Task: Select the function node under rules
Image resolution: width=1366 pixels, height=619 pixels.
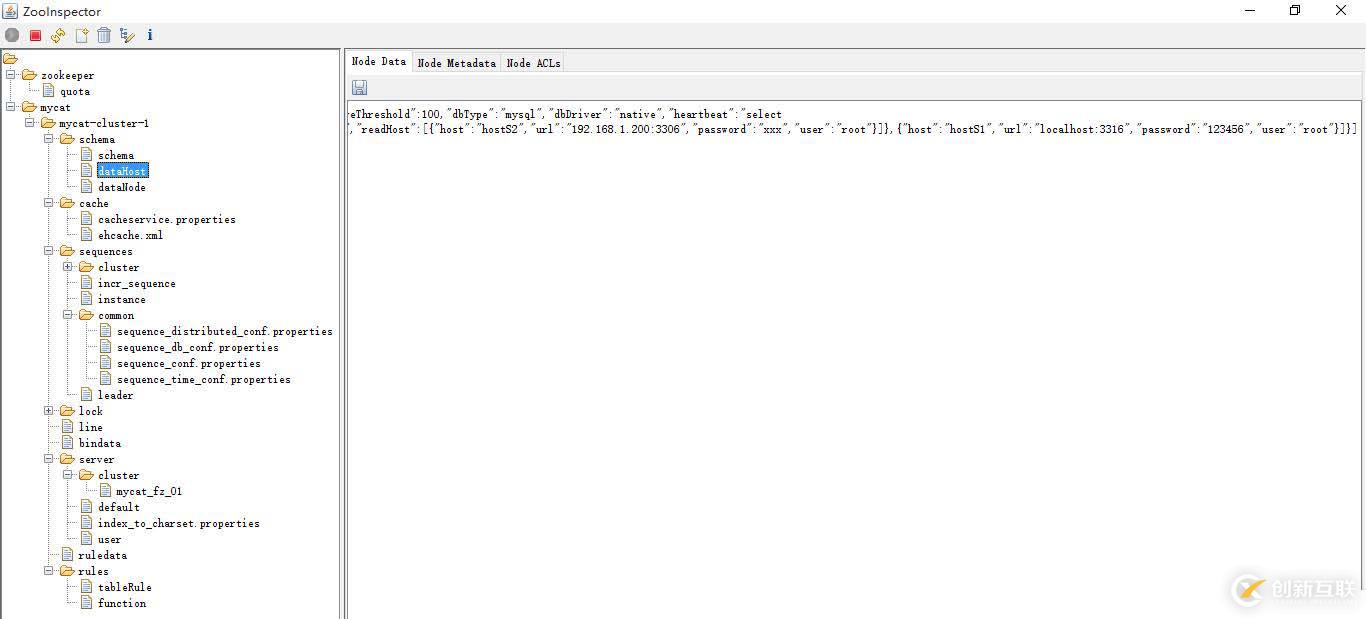Action: click(122, 603)
